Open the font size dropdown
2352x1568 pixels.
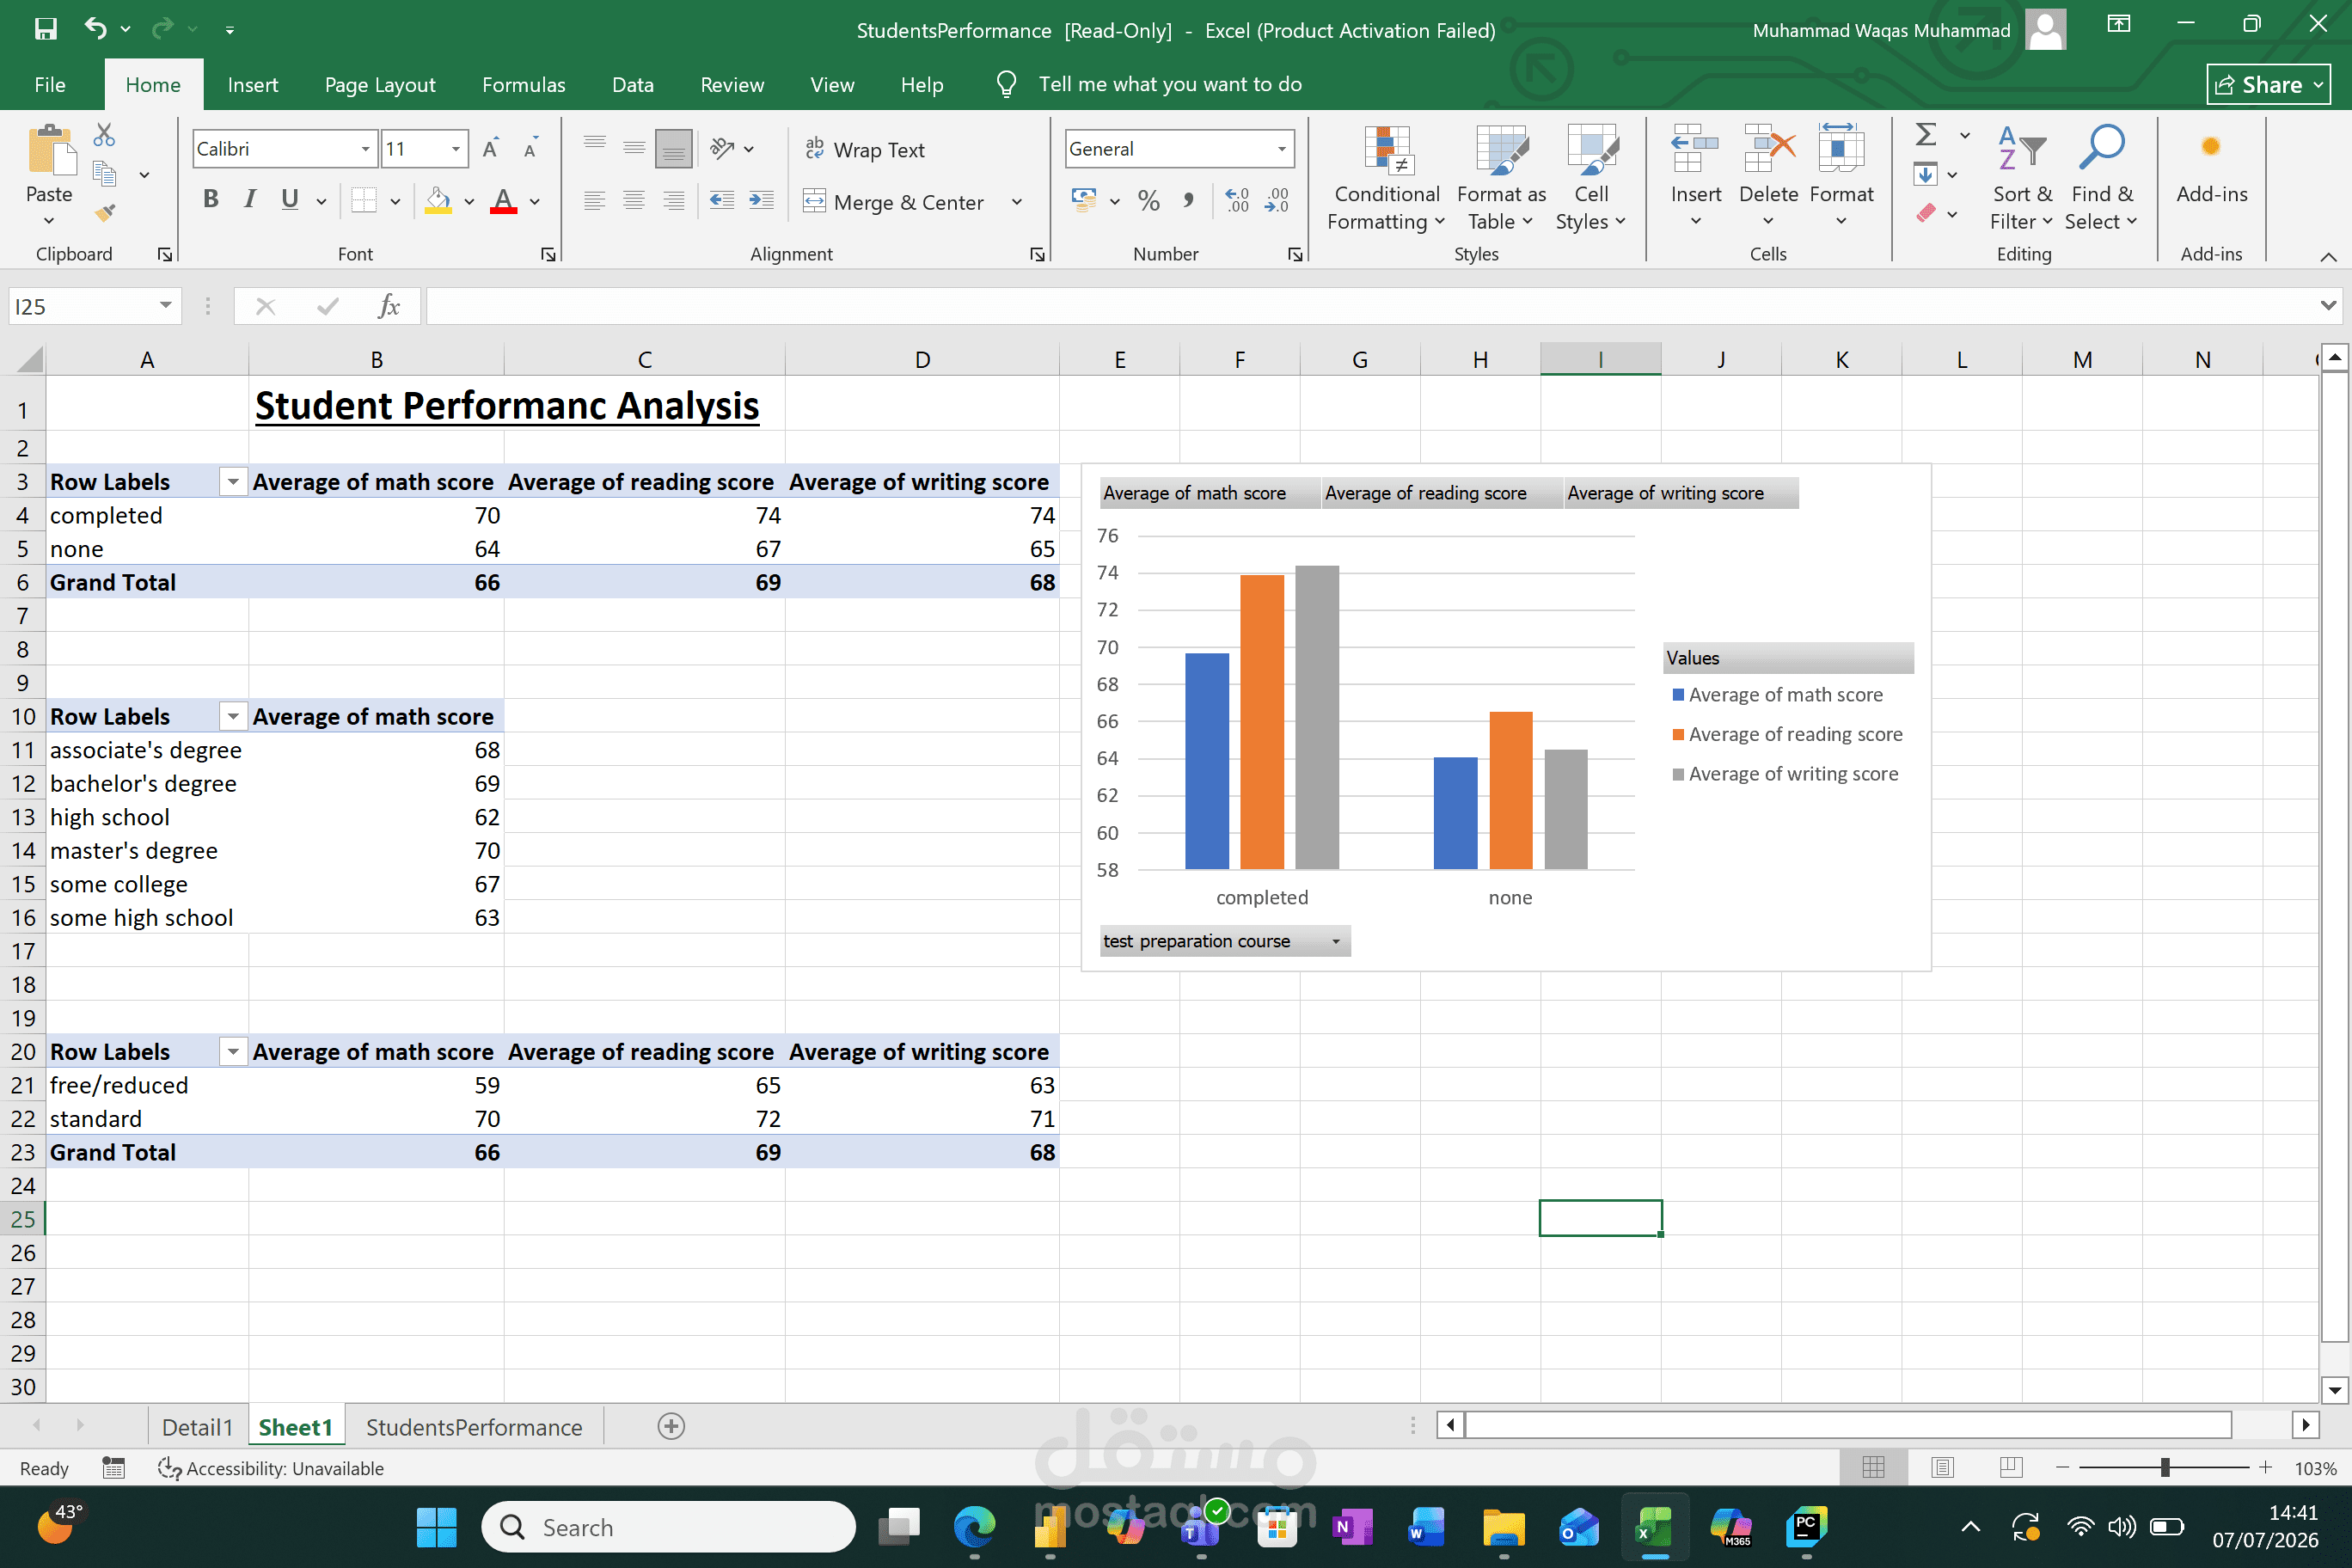coord(456,149)
